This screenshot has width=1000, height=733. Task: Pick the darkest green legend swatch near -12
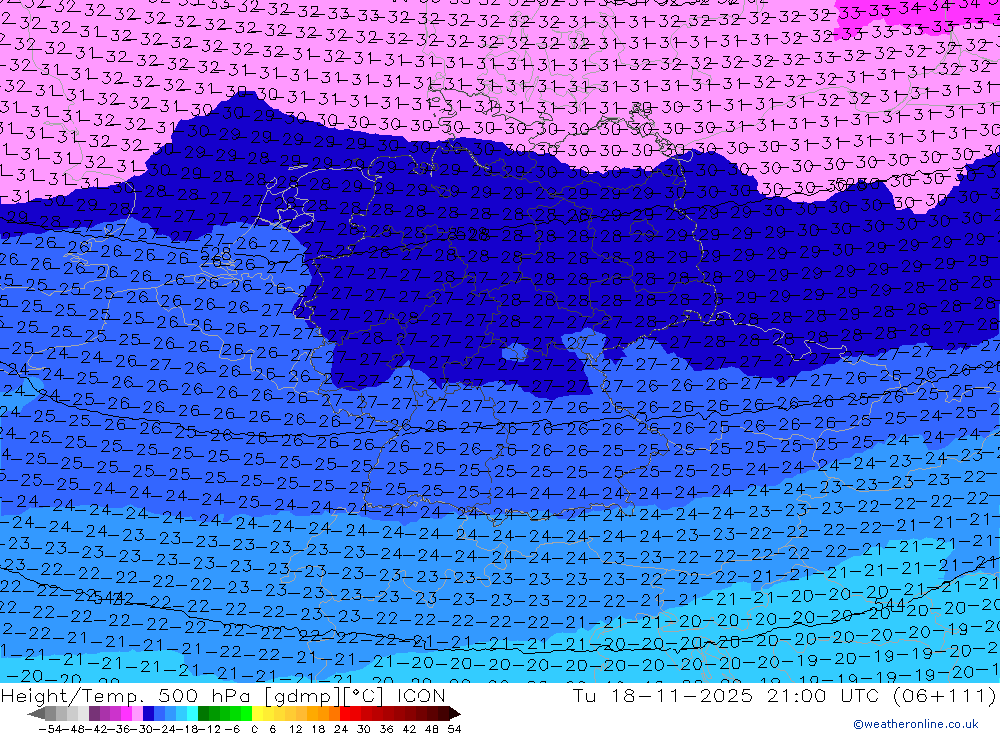[x=203, y=714]
